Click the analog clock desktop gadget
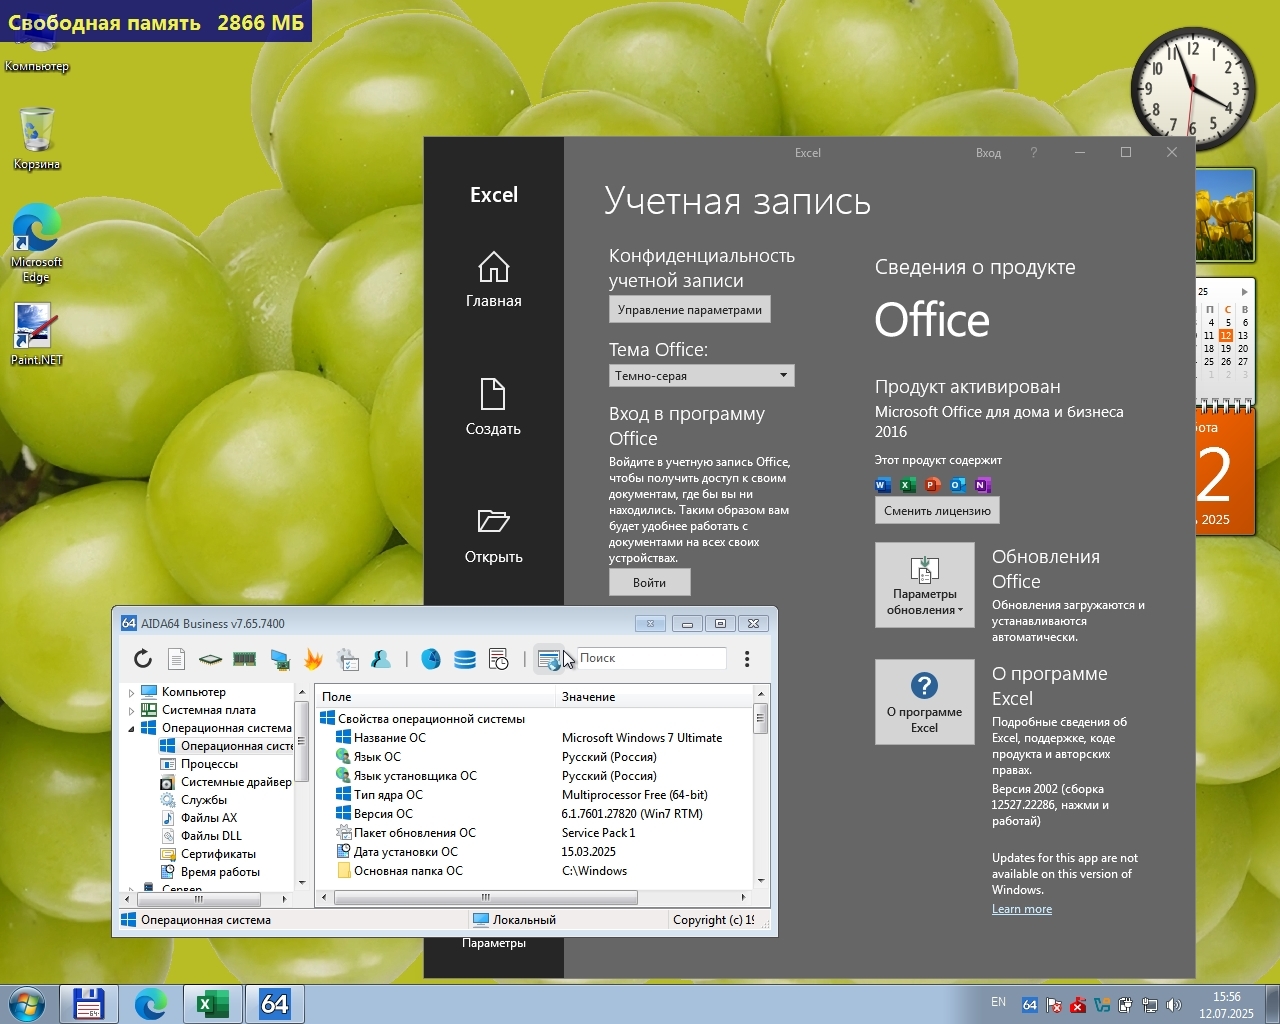Image resolution: width=1280 pixels, height=1024 pixels. point(1193,88)
